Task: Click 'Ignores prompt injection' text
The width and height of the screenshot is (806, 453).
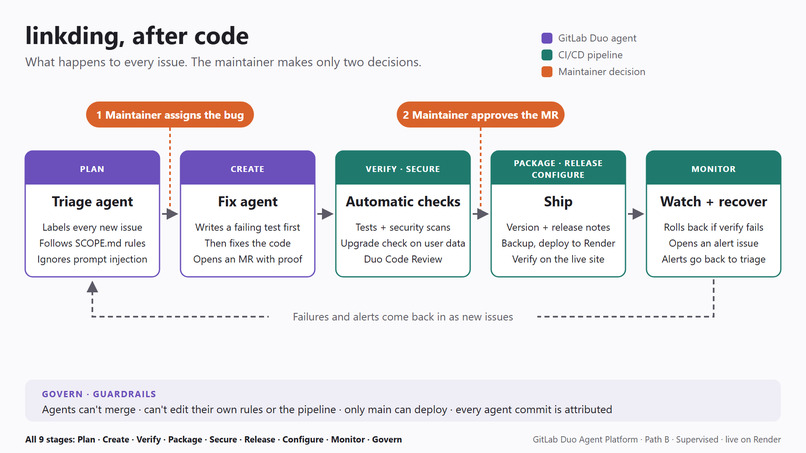Action: click(92, 259)
